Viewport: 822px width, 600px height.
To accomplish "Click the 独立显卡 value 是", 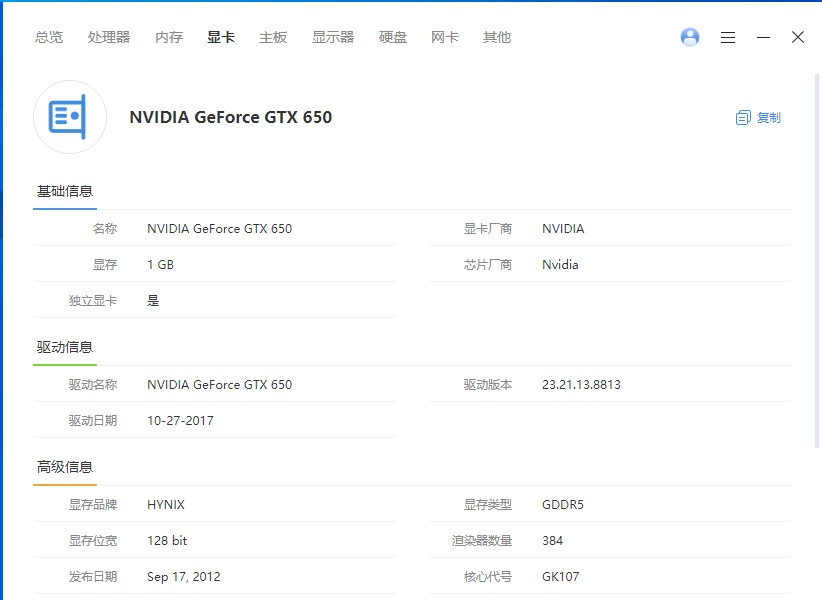I will (153, 301).
